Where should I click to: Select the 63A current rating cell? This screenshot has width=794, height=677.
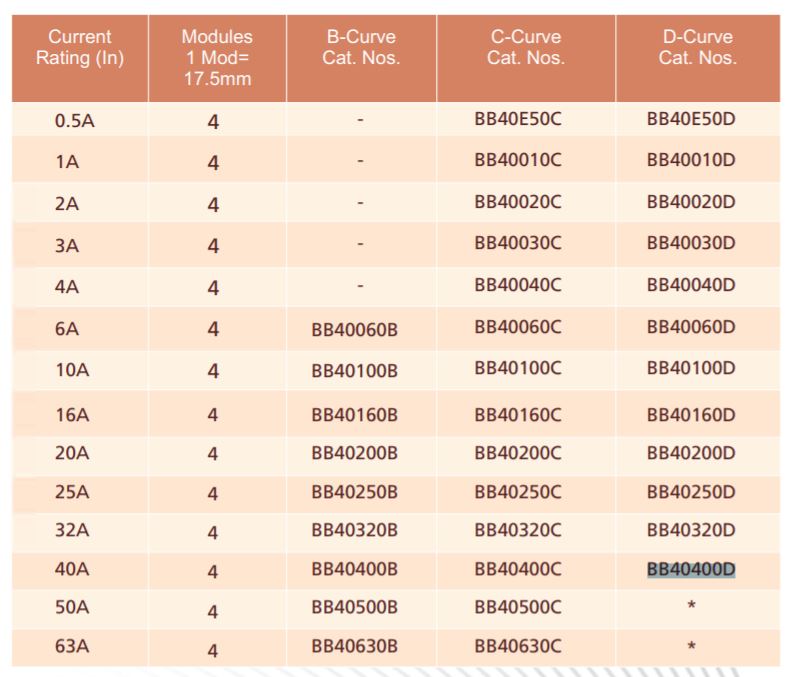[x=72, y=646]
